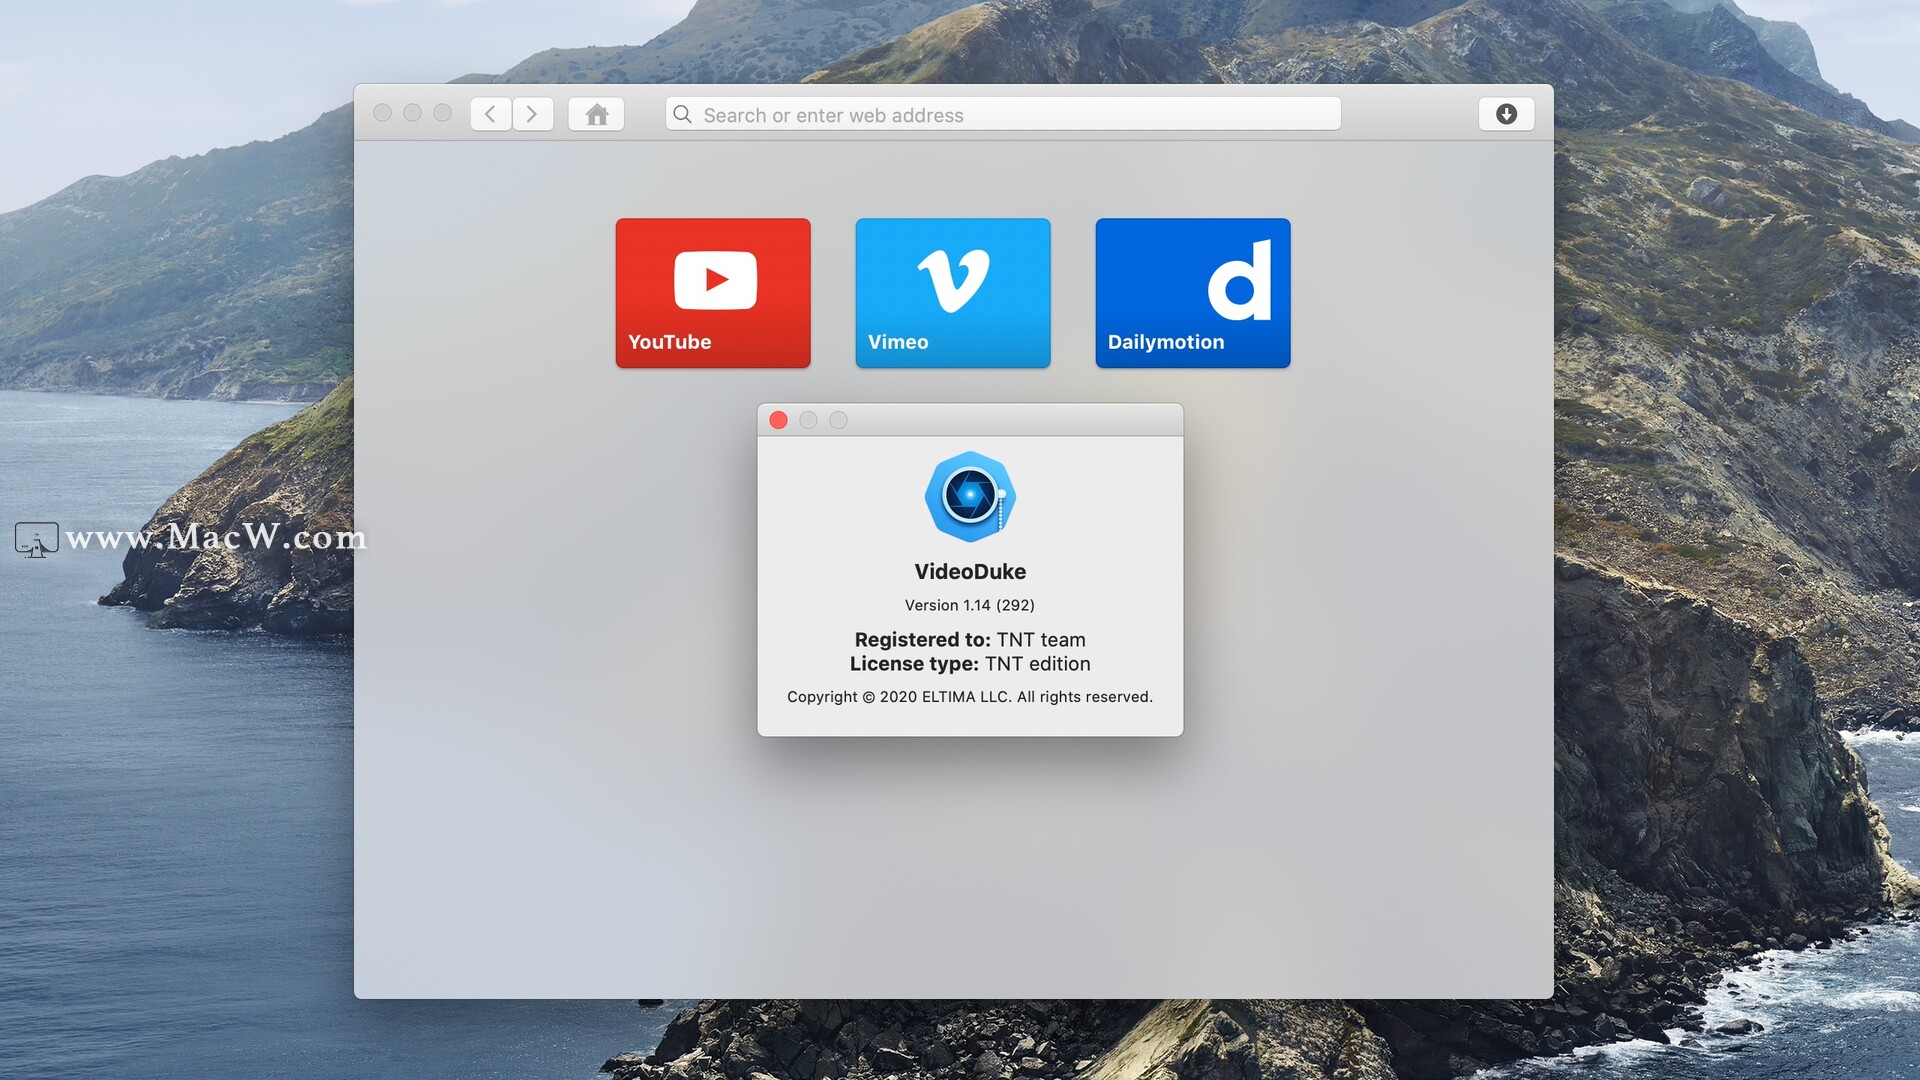Toggle the minimize button on main window
Viewport: 1920px width, 1080px height.
click(x=413, y=112)
